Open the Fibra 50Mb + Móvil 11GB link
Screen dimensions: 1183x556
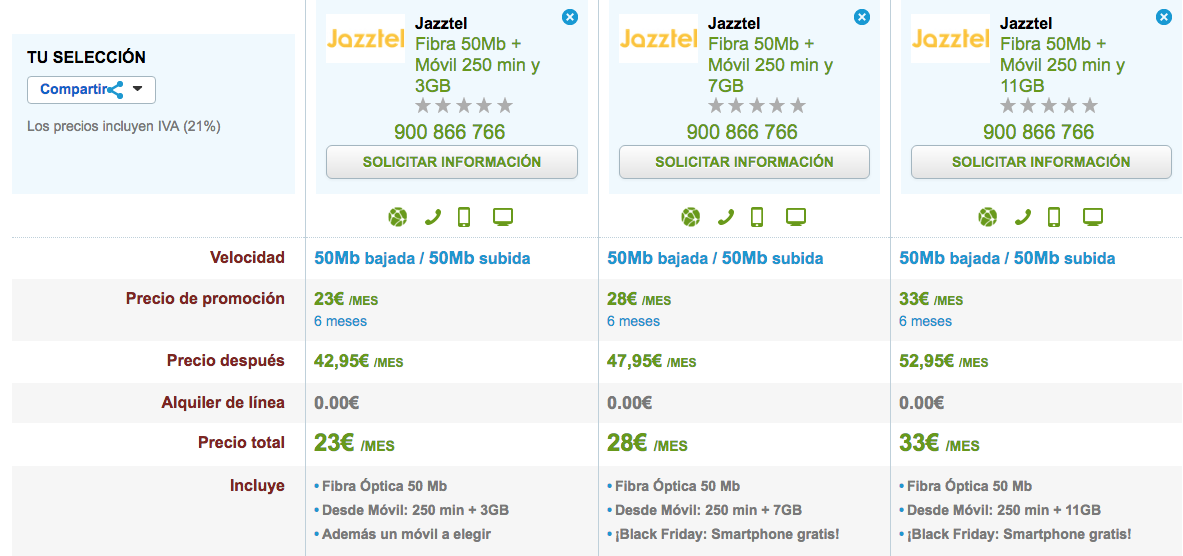[x=1062, y=65]
